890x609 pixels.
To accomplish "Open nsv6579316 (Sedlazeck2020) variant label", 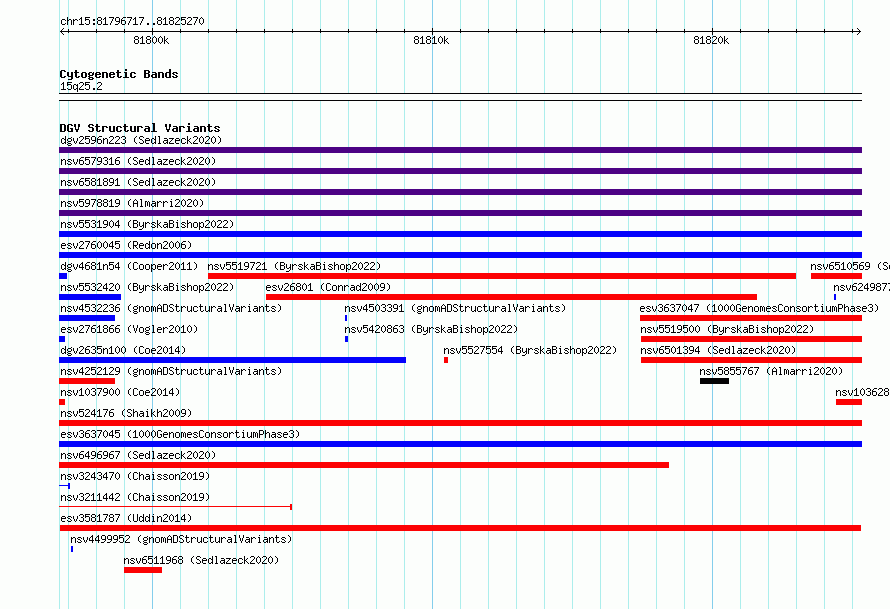I will (138, 161).
